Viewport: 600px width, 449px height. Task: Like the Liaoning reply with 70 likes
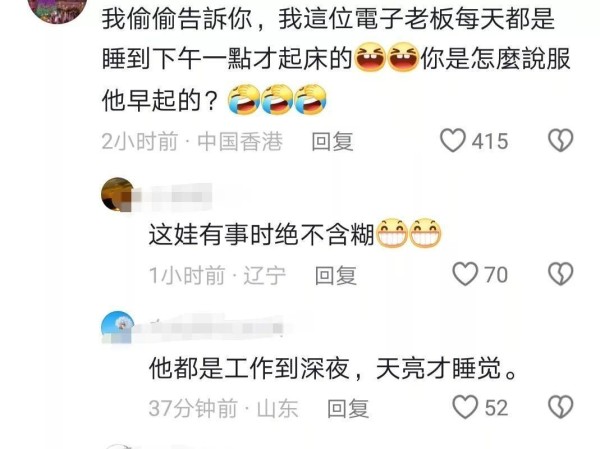point(465,274)
